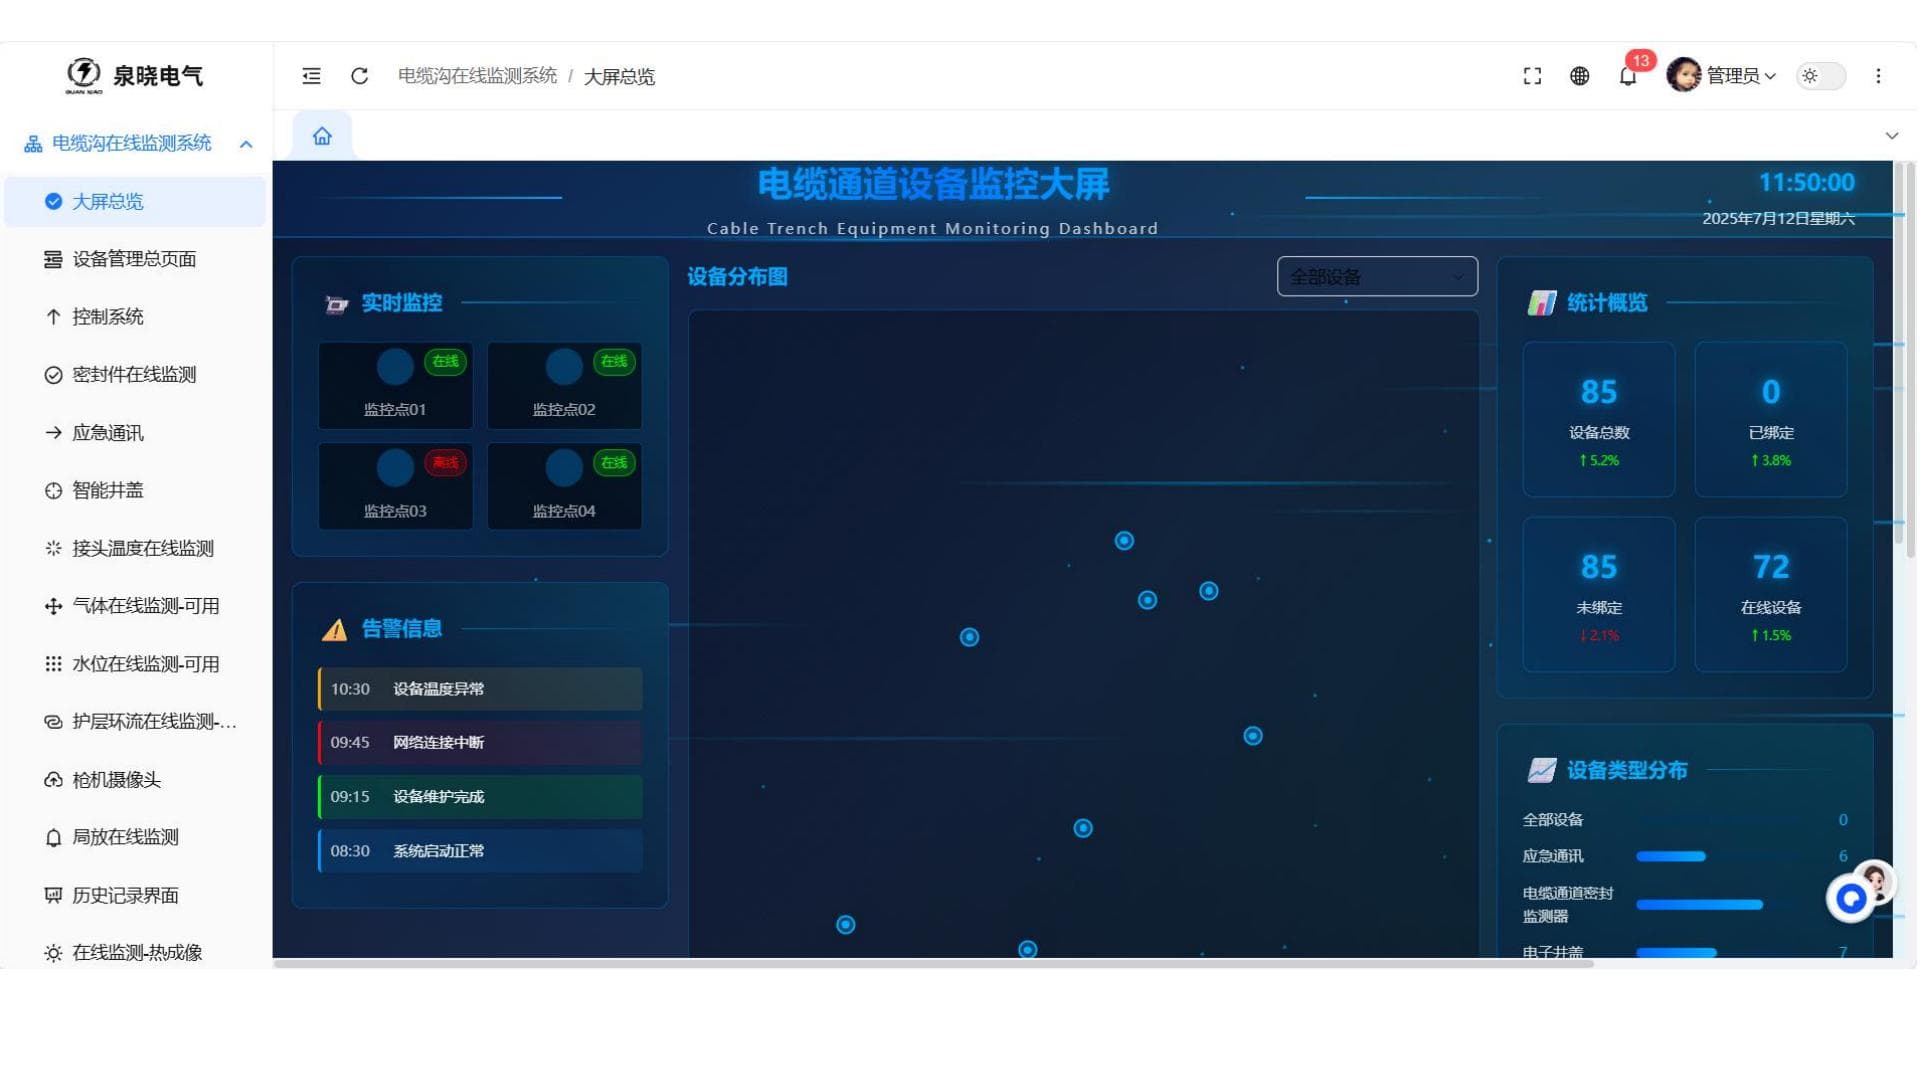Expand the tabs bar chevron at far right
1920x1080 pixels.
[1891, 136]
